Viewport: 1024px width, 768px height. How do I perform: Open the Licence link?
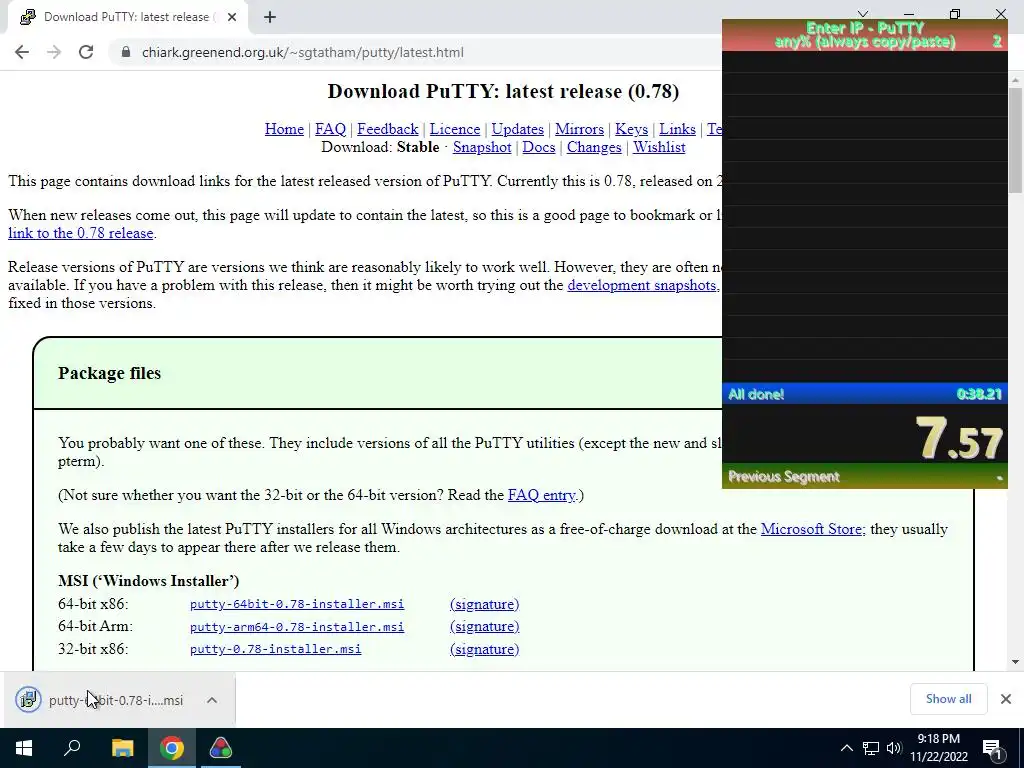point(455,129)
